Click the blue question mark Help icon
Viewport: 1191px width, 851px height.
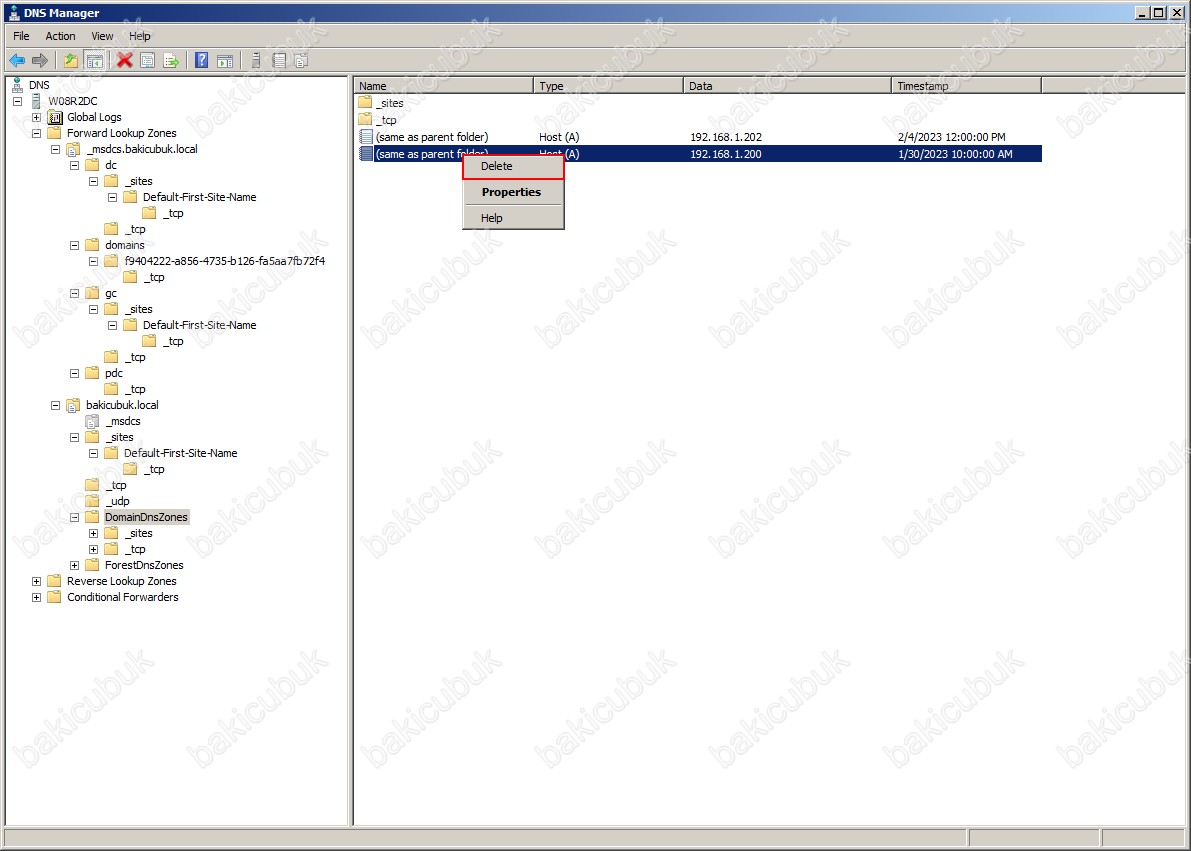point(201,61)
